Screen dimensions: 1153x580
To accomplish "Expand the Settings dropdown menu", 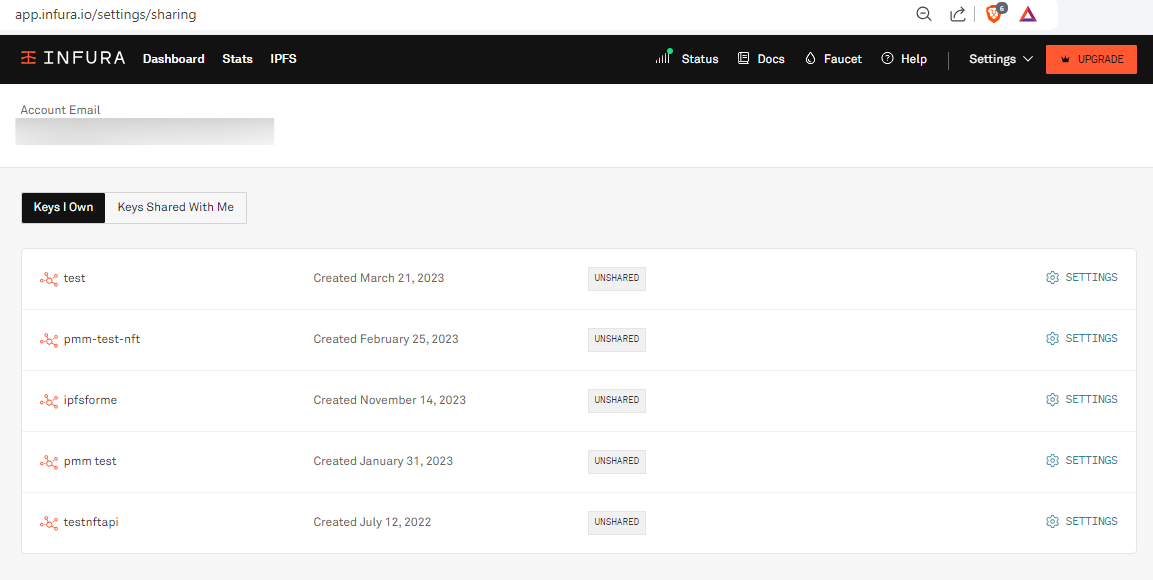I will [x=1000, y=59].
